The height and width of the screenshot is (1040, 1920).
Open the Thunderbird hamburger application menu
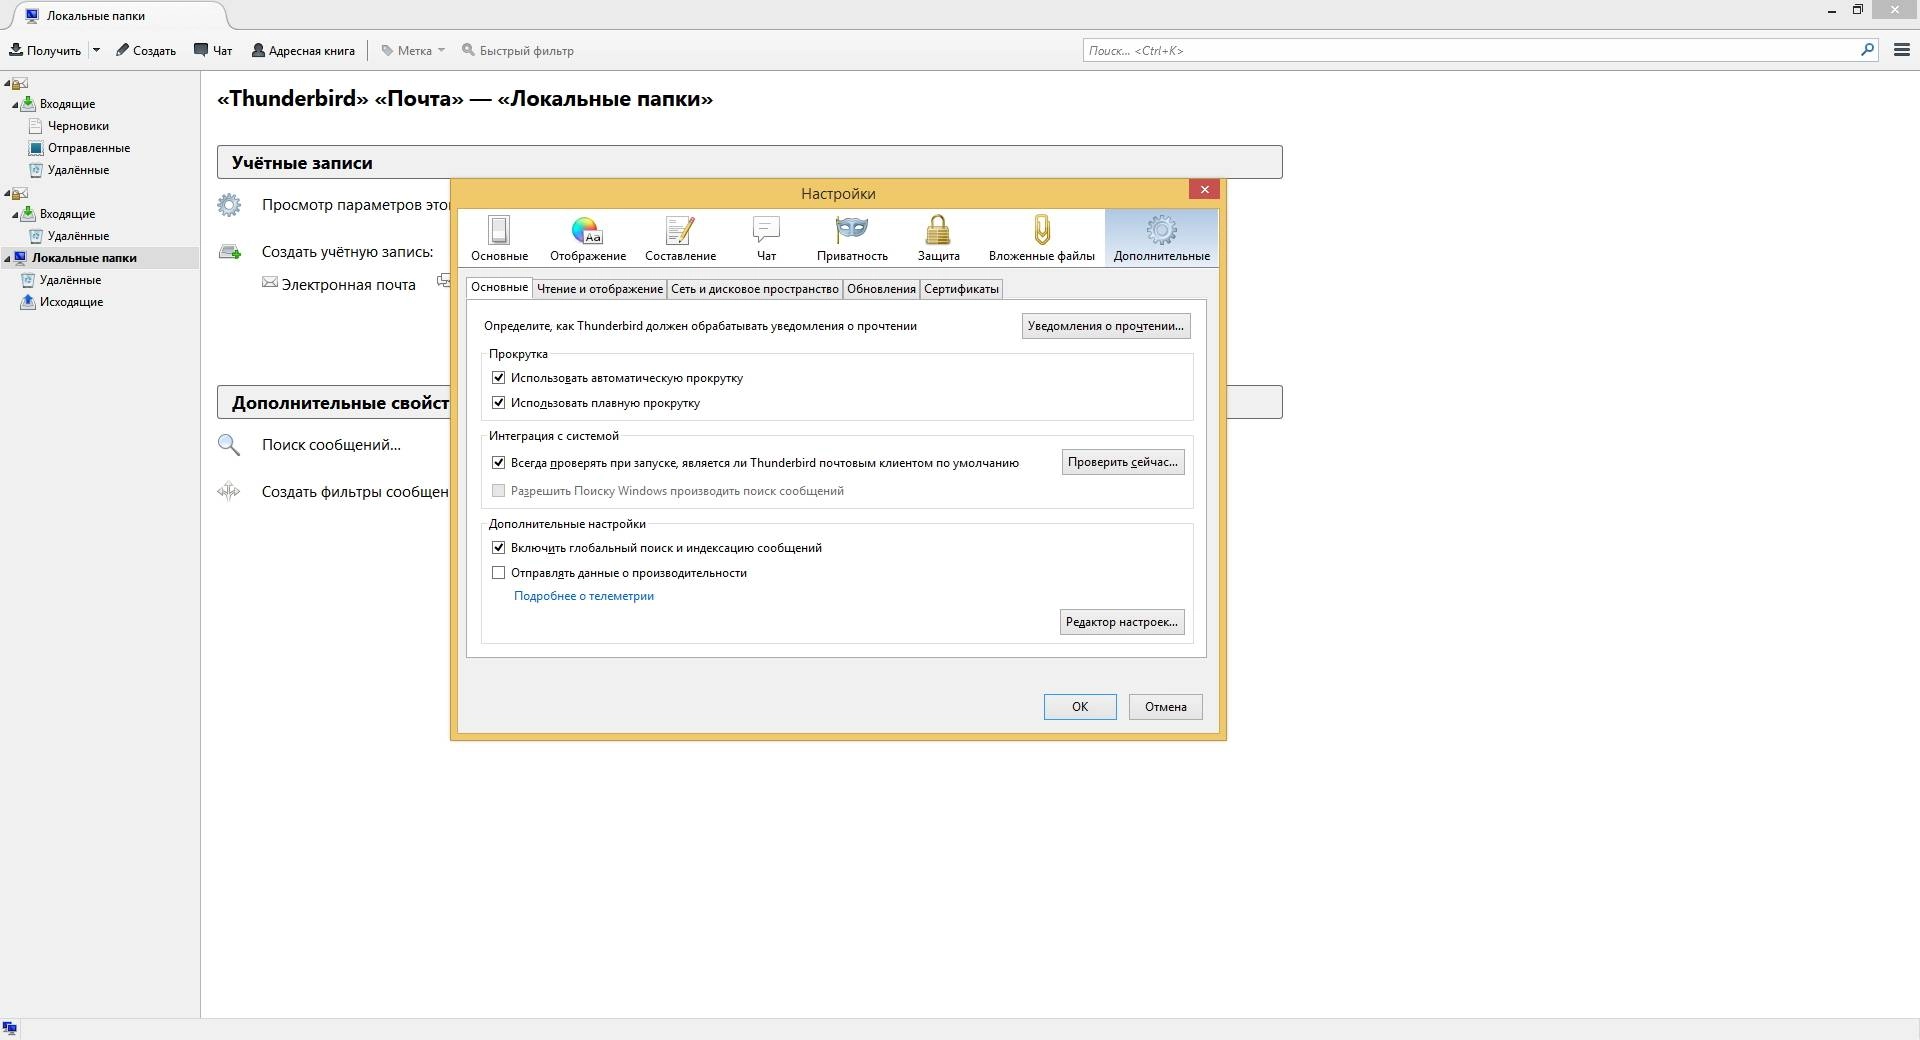pyautogui.click(x=1902, y=50)
